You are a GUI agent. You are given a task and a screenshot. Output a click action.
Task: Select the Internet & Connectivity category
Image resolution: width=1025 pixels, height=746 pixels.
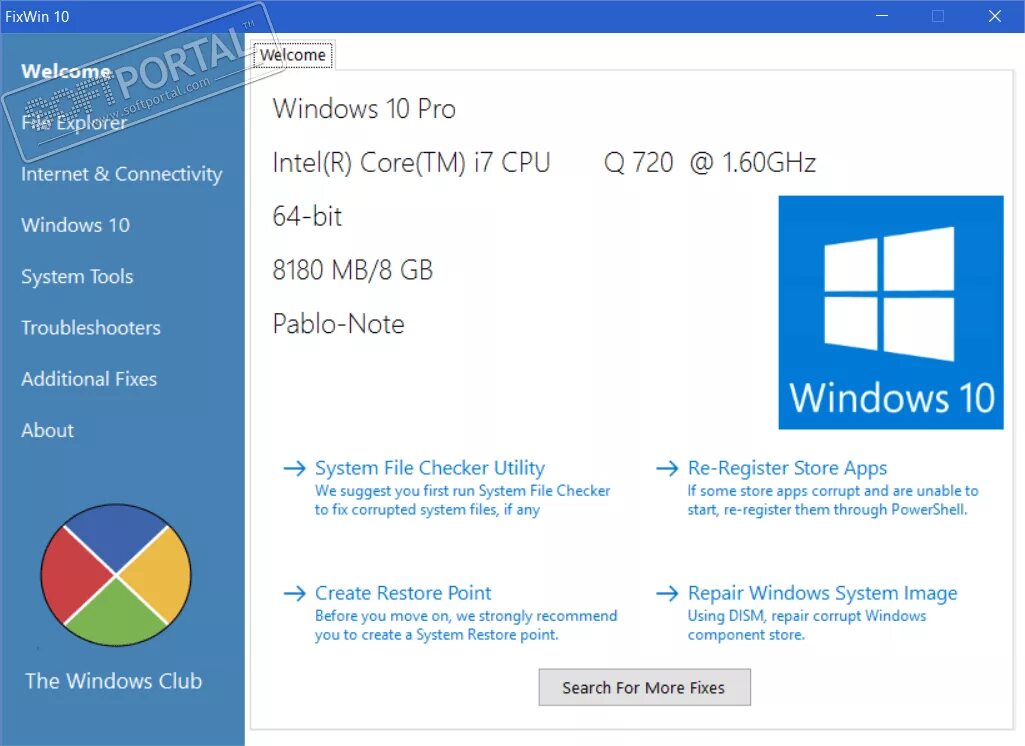point(121,173)
